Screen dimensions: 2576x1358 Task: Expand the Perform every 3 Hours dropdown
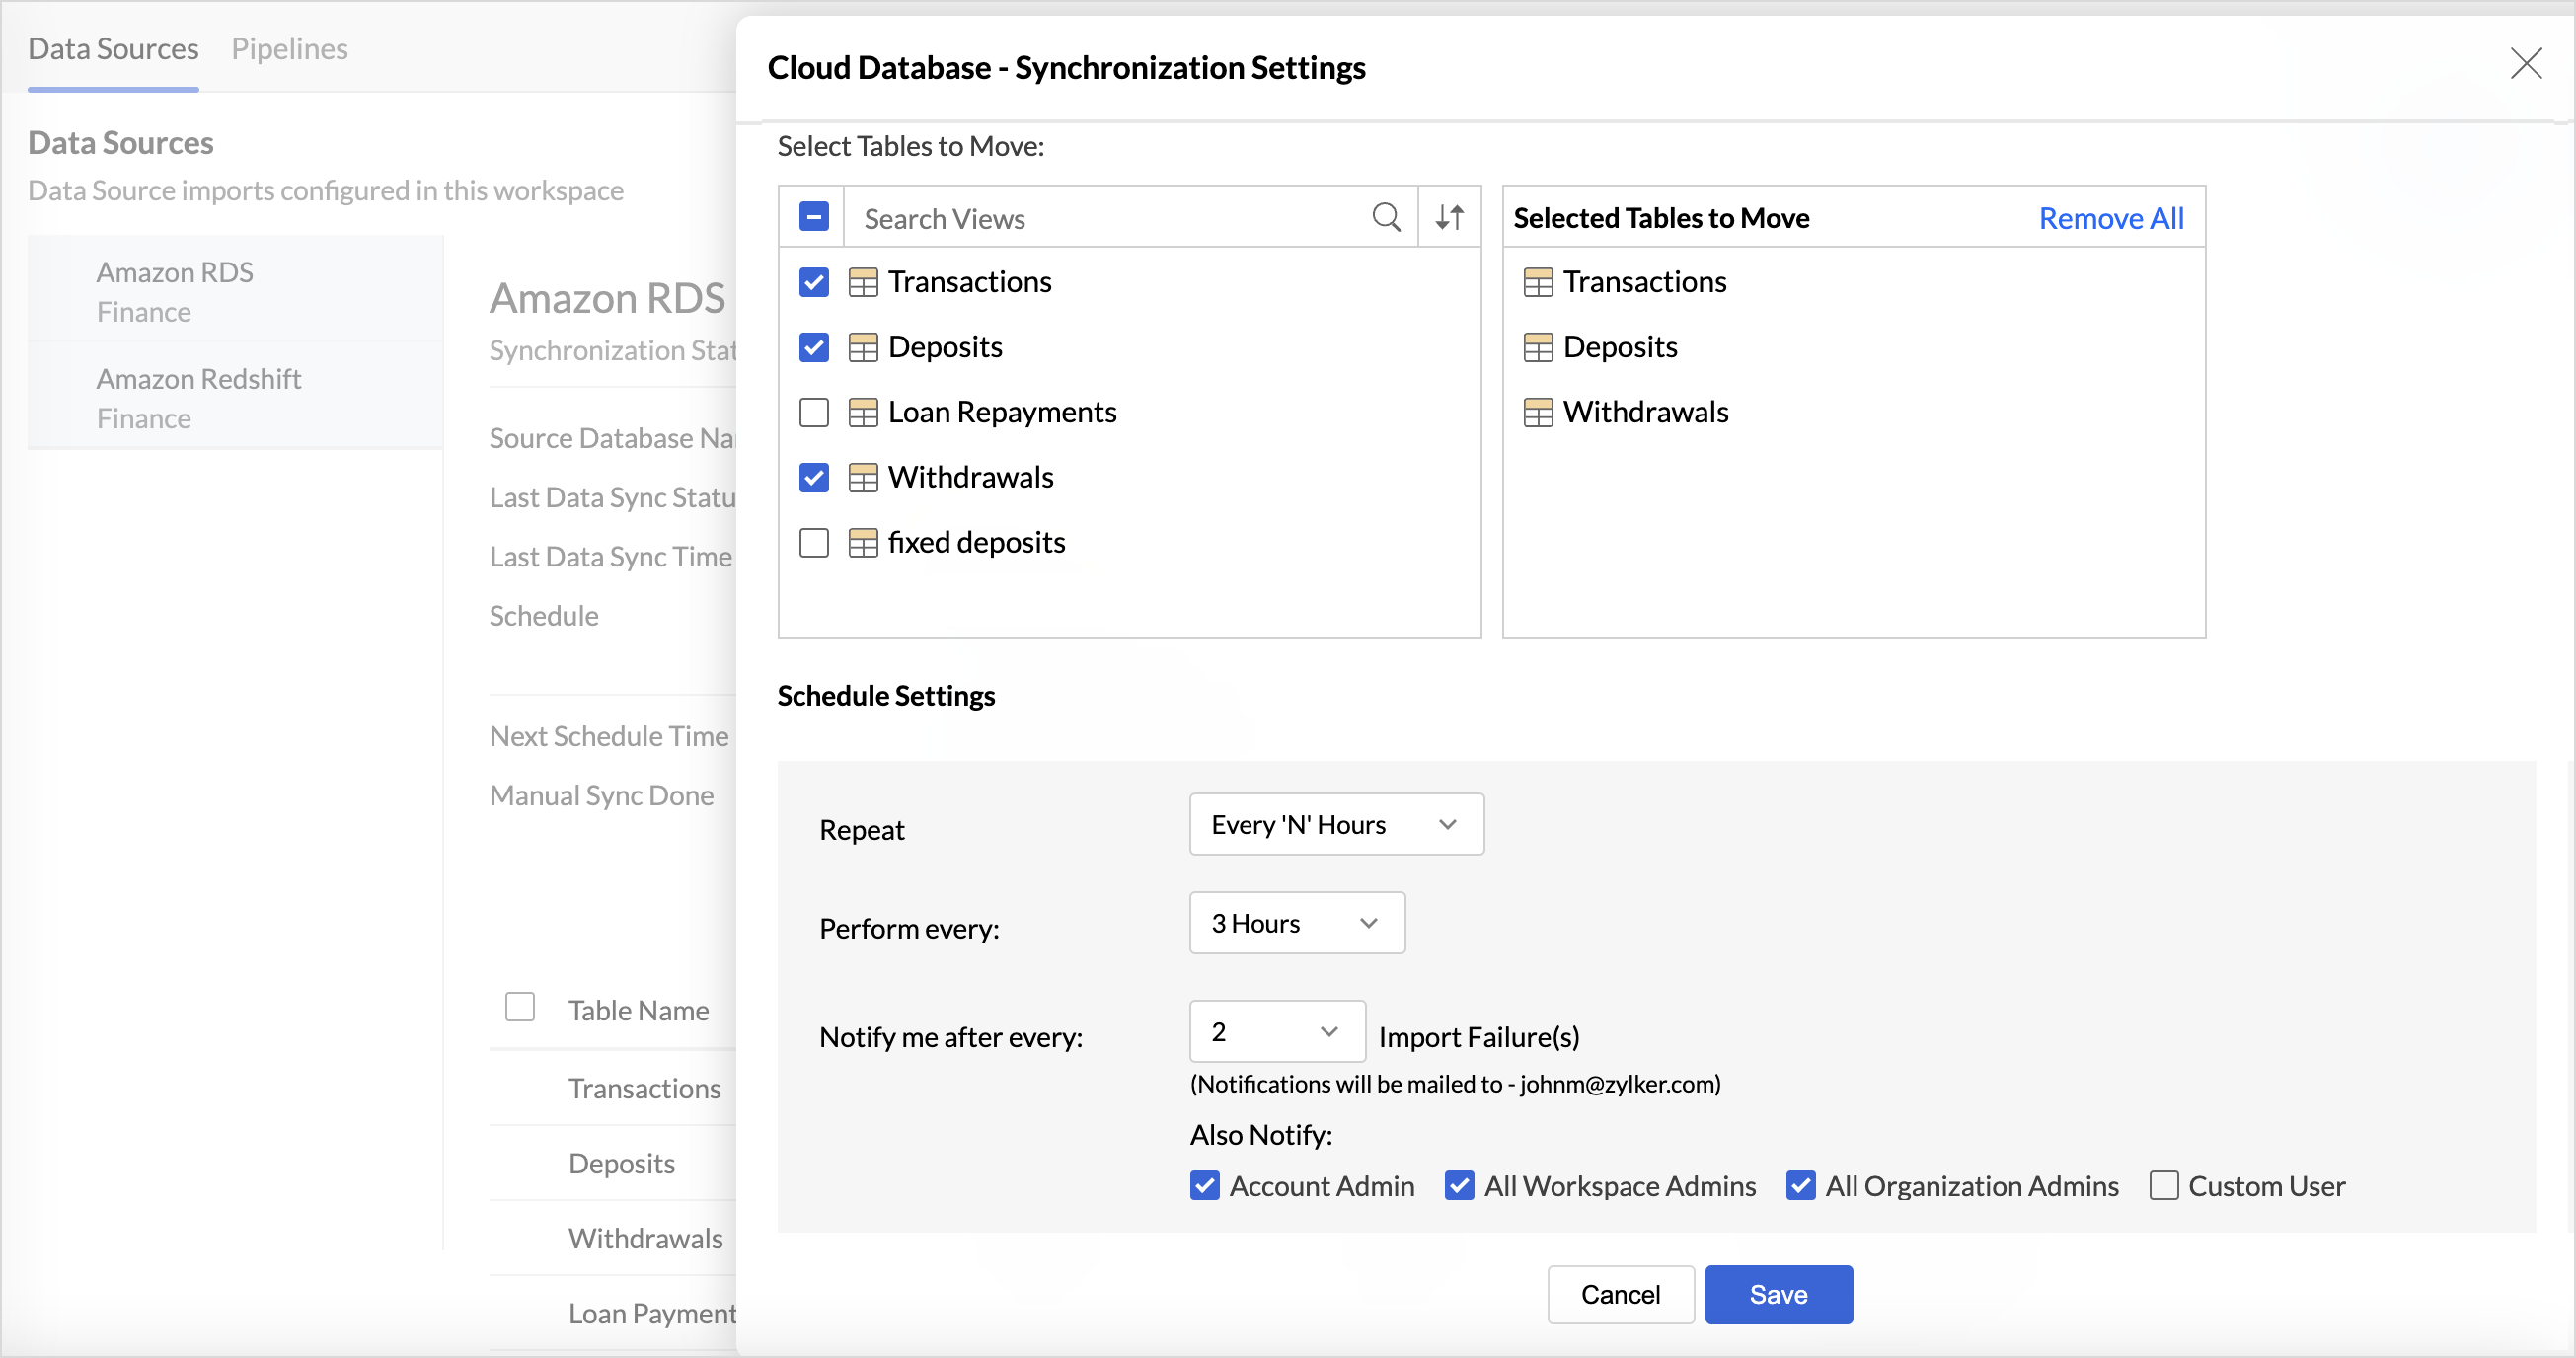1296,922
